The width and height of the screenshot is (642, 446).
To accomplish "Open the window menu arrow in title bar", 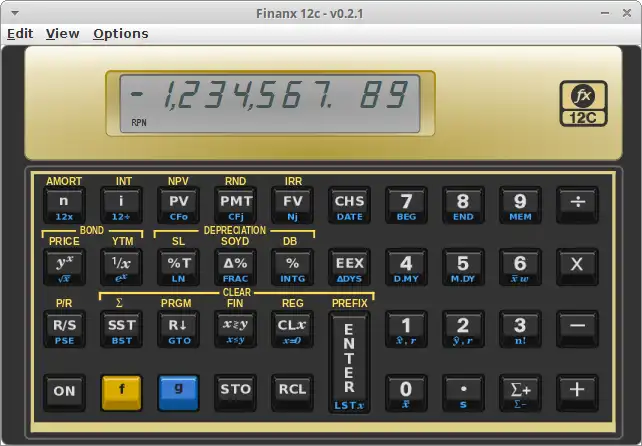I will pos(15,13).
